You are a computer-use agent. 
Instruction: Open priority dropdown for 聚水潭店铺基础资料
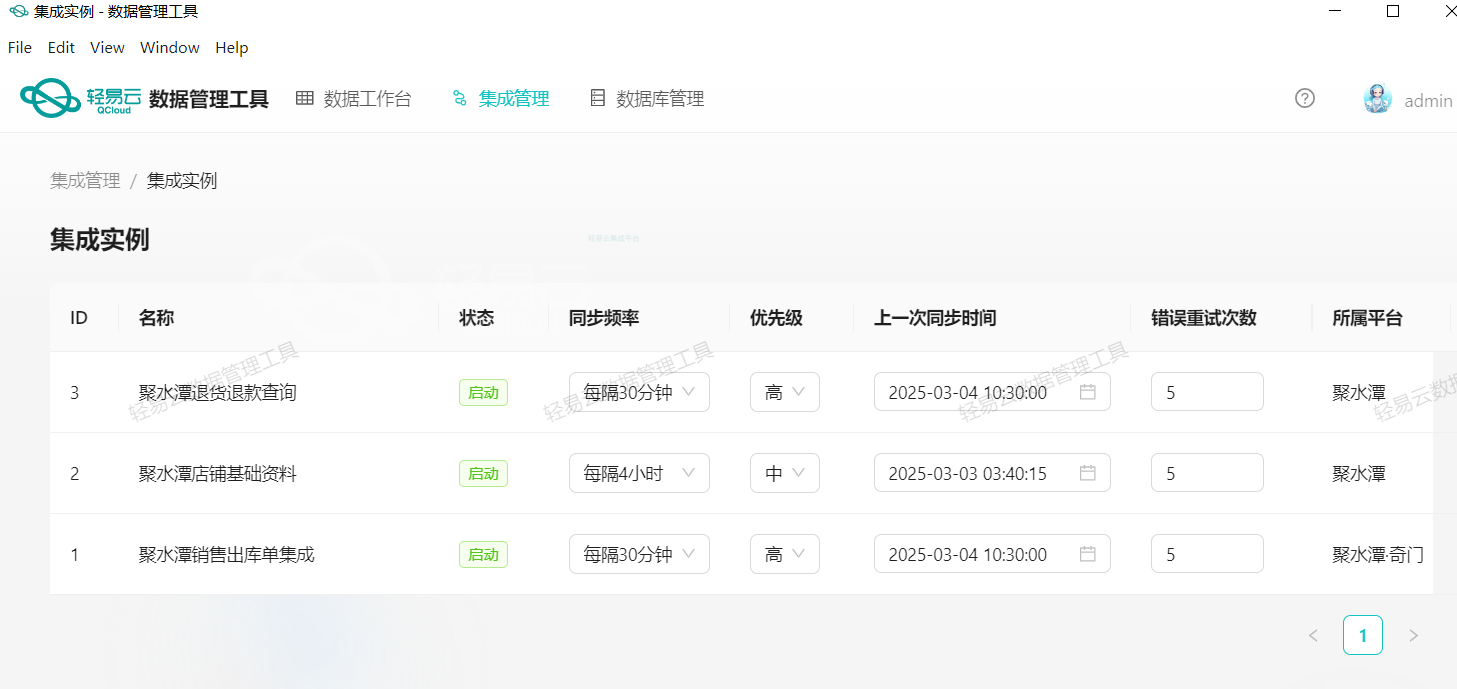pos(785,473)
